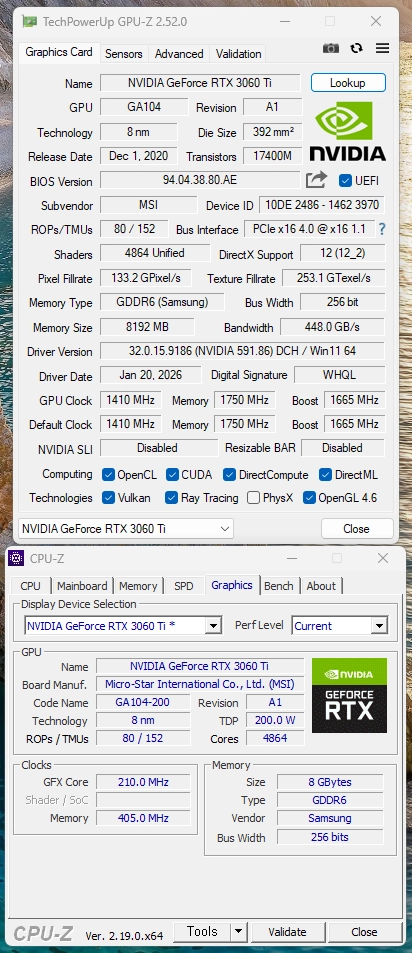Screen dimensions: 412x953
Task: Open the GPU selection dropdown in GPU-Z
Action: (126, 528)
